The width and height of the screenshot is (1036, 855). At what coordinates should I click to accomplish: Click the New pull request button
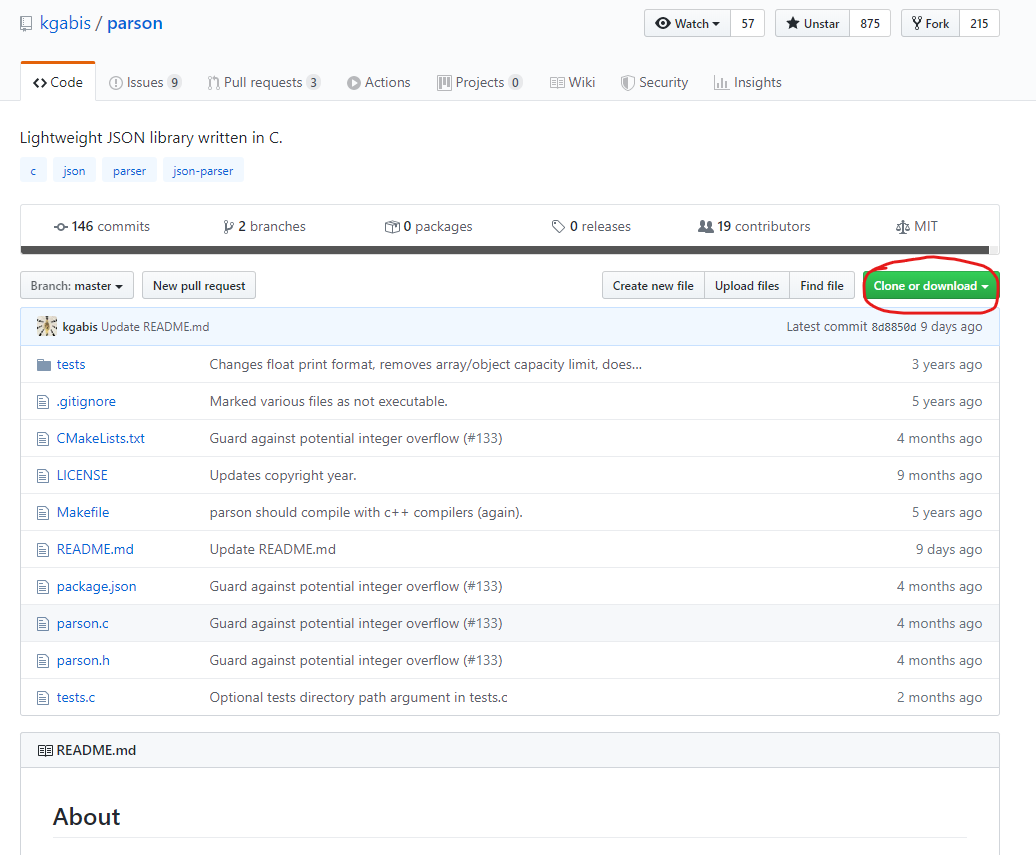pyautogui.click(x=199, y=285)
